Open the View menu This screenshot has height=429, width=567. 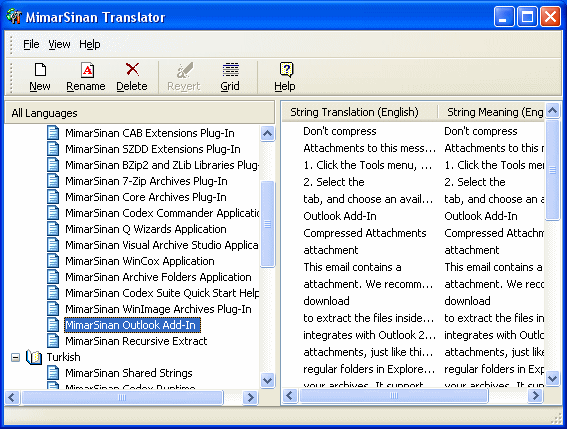tap(59, 44)
